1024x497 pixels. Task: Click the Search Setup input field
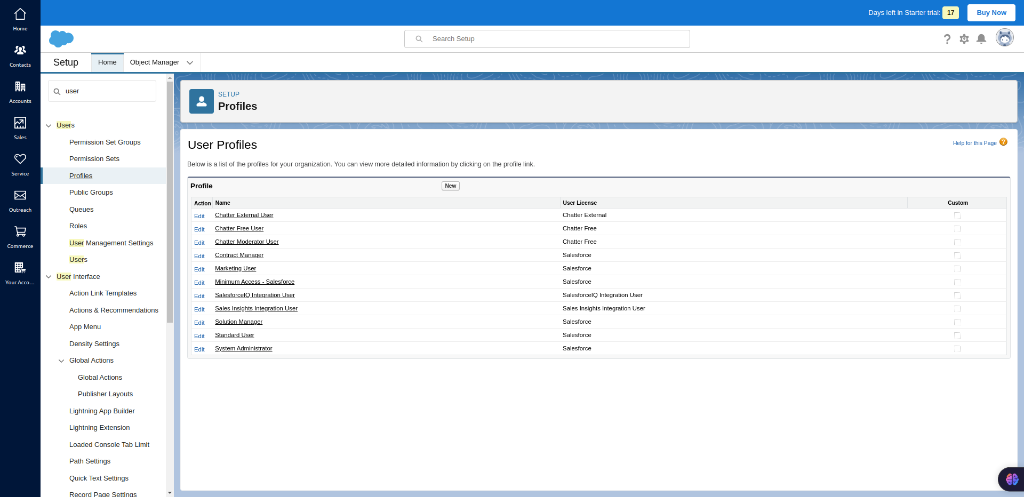click(x=547, y=39)
